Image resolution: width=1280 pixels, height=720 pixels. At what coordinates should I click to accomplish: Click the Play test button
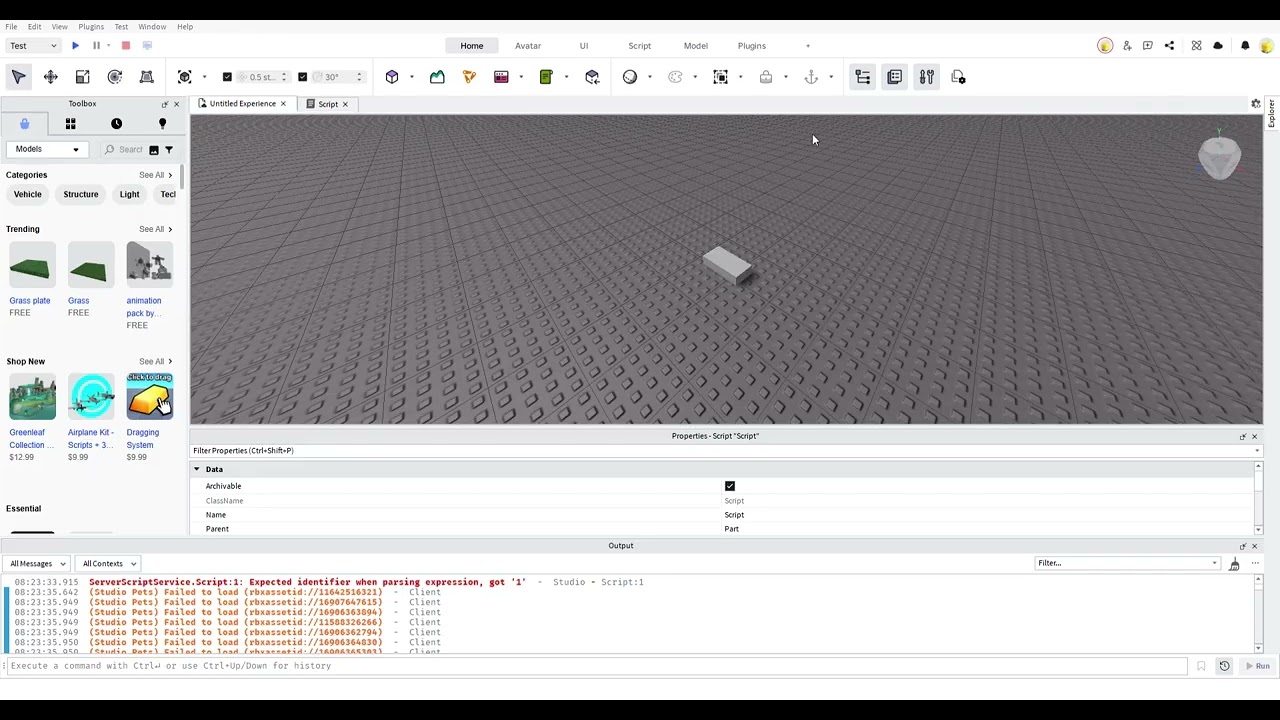[x=75, y=45]
